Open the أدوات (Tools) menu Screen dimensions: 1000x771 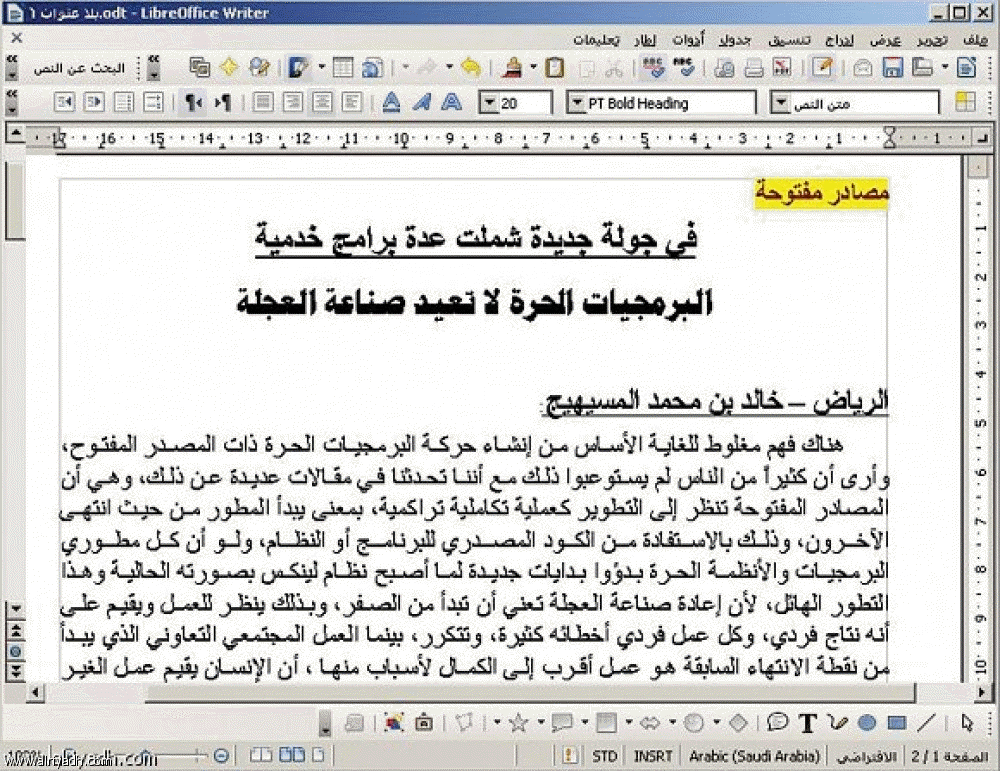[688, 40]
